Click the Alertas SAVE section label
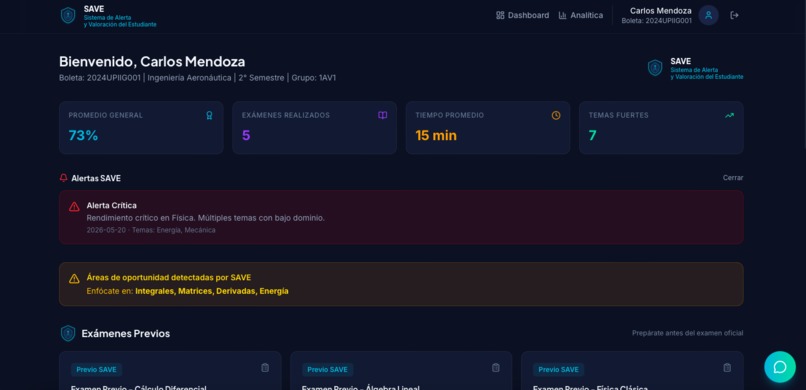The image size is (806, 390). click(x=96, y=178)
